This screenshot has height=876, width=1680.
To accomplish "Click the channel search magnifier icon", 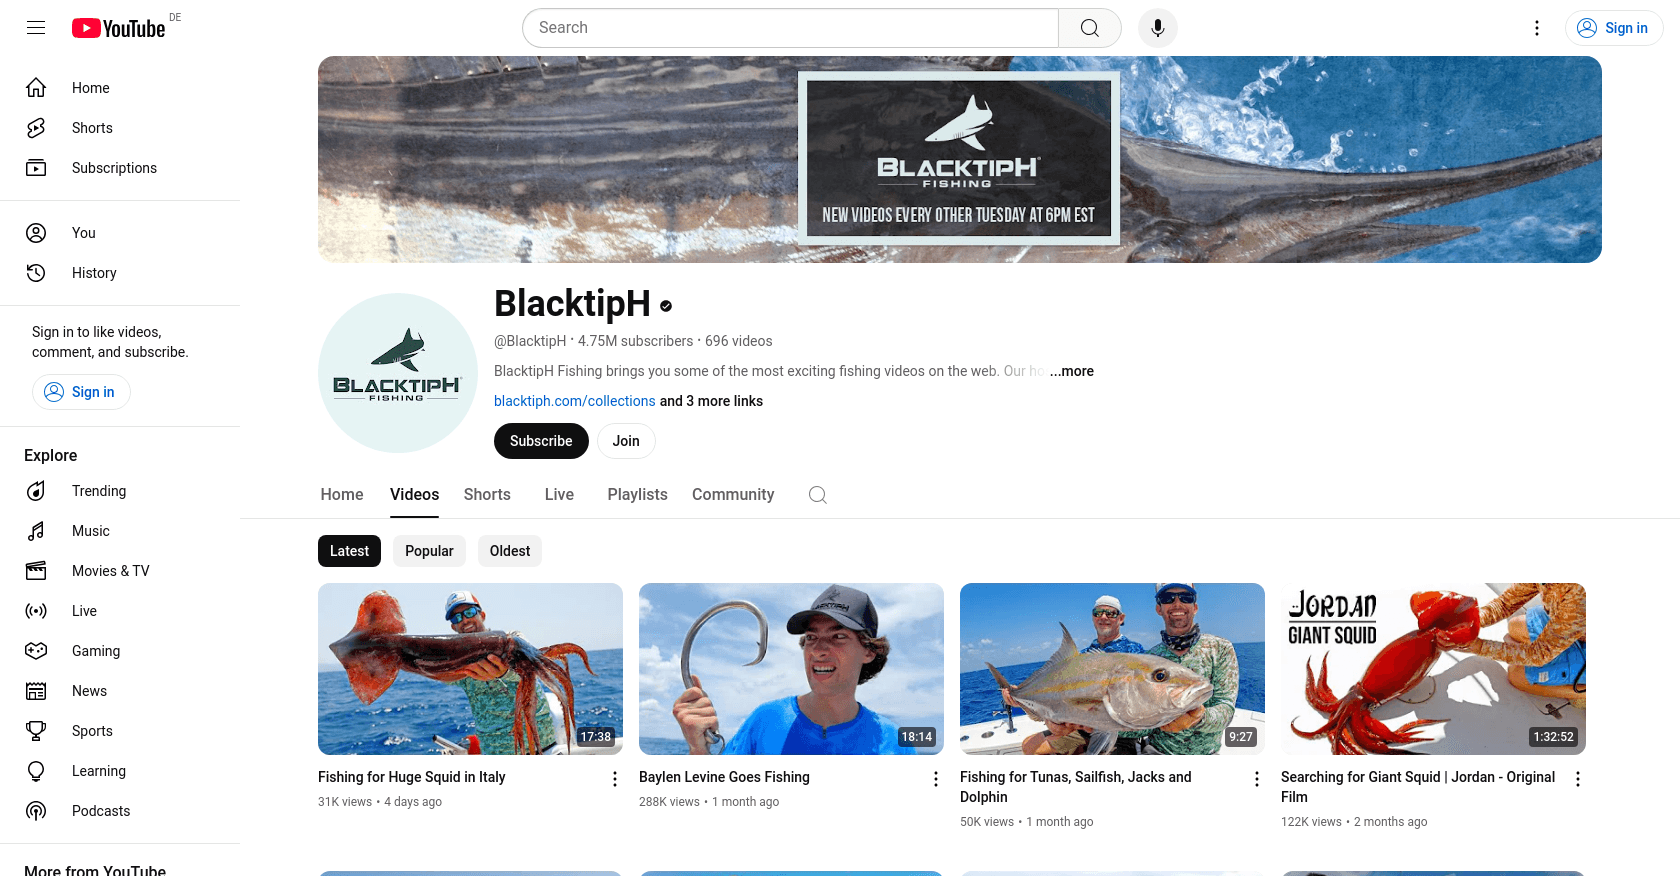I will pos(818,495).
